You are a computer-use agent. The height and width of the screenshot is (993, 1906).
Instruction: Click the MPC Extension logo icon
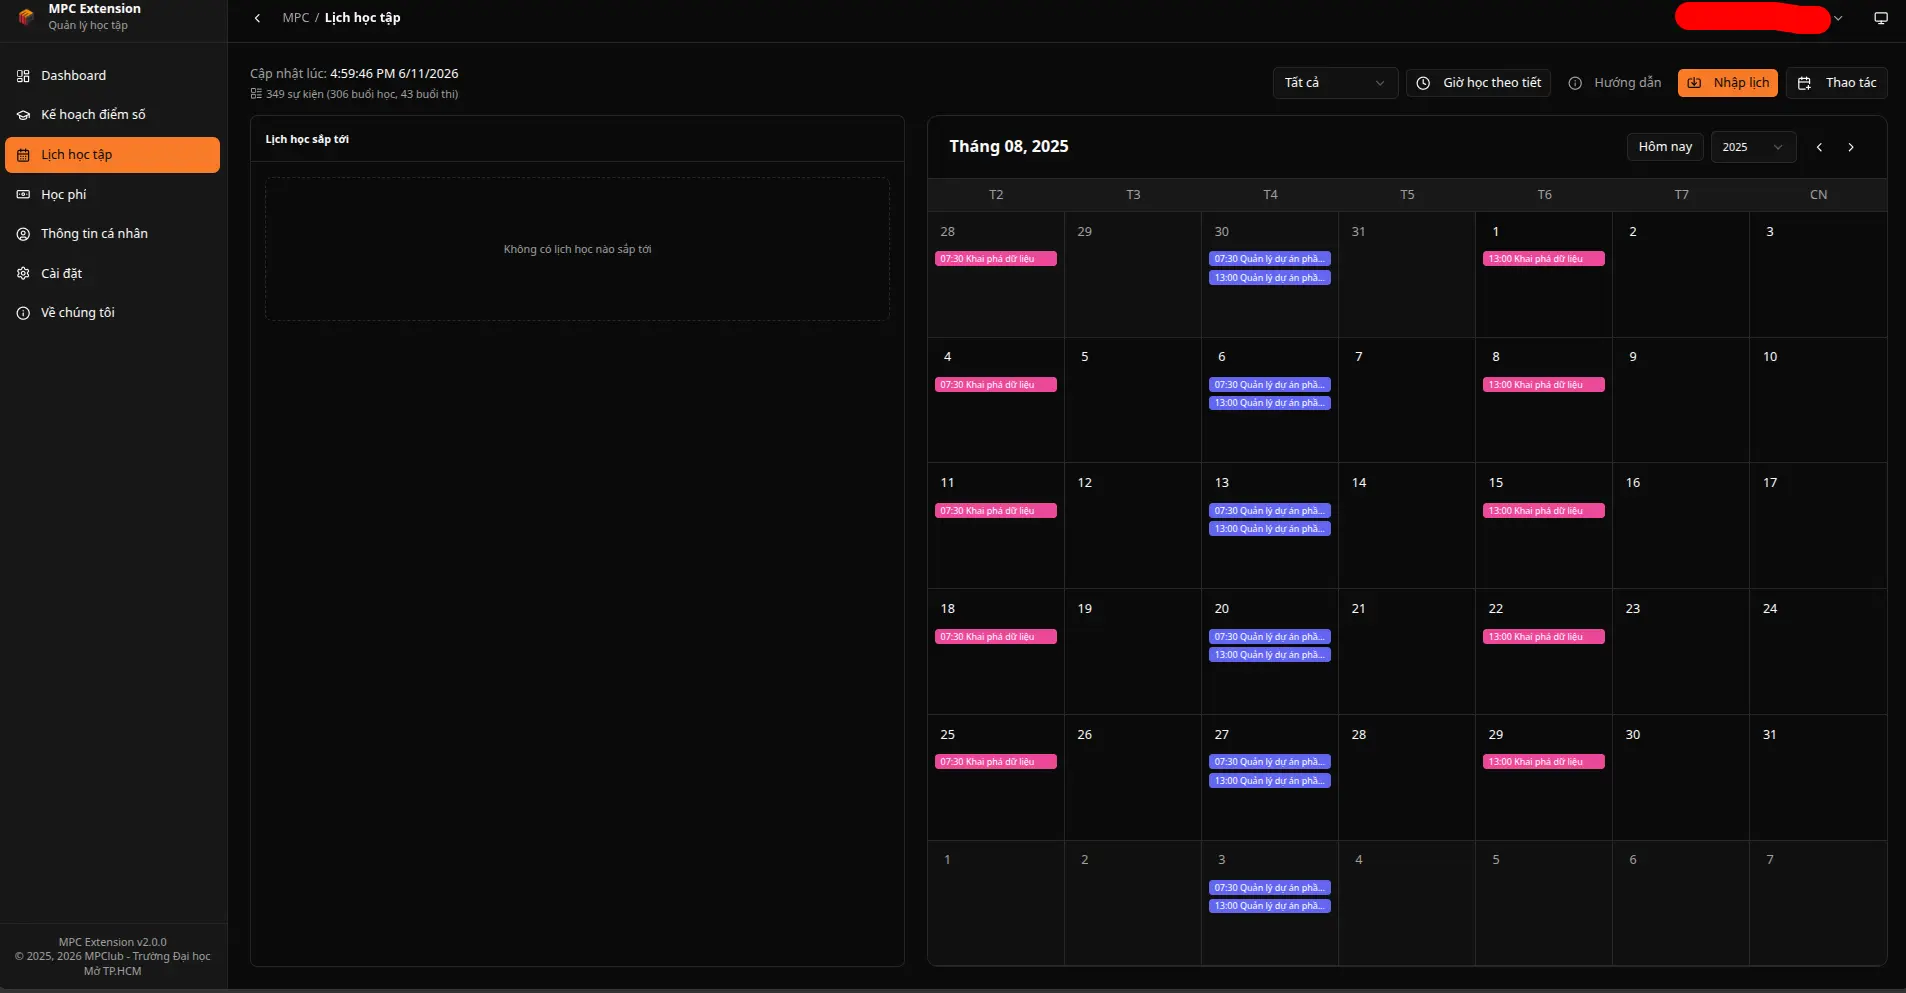26,16
